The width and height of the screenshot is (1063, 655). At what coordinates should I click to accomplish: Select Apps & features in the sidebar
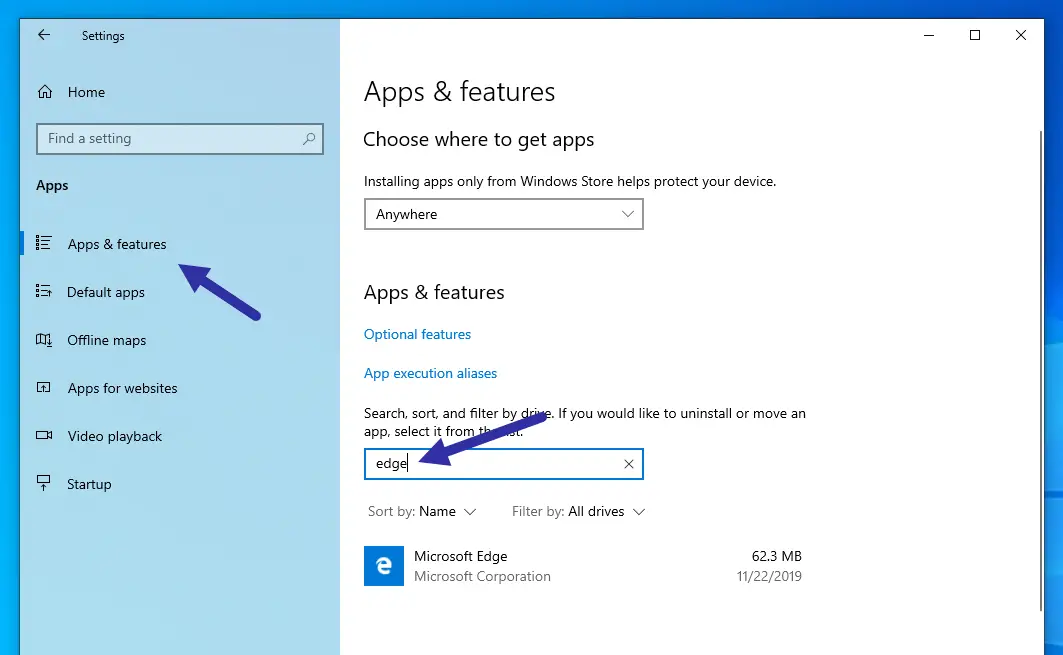click(x=116, y=243)
